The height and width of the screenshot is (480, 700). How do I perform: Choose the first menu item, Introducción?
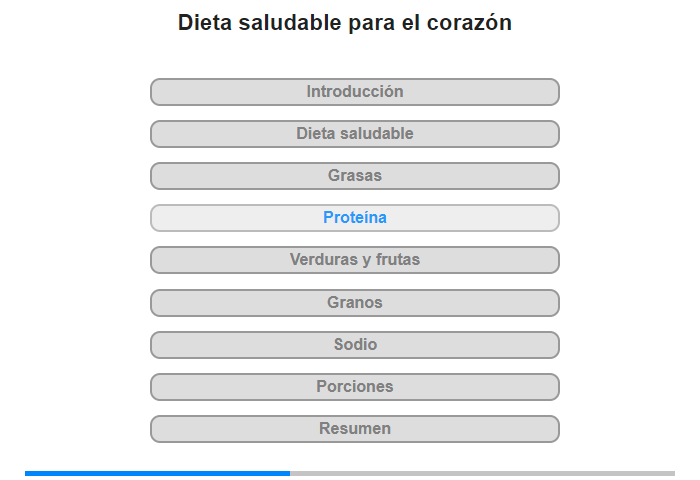tap(354, 92)
